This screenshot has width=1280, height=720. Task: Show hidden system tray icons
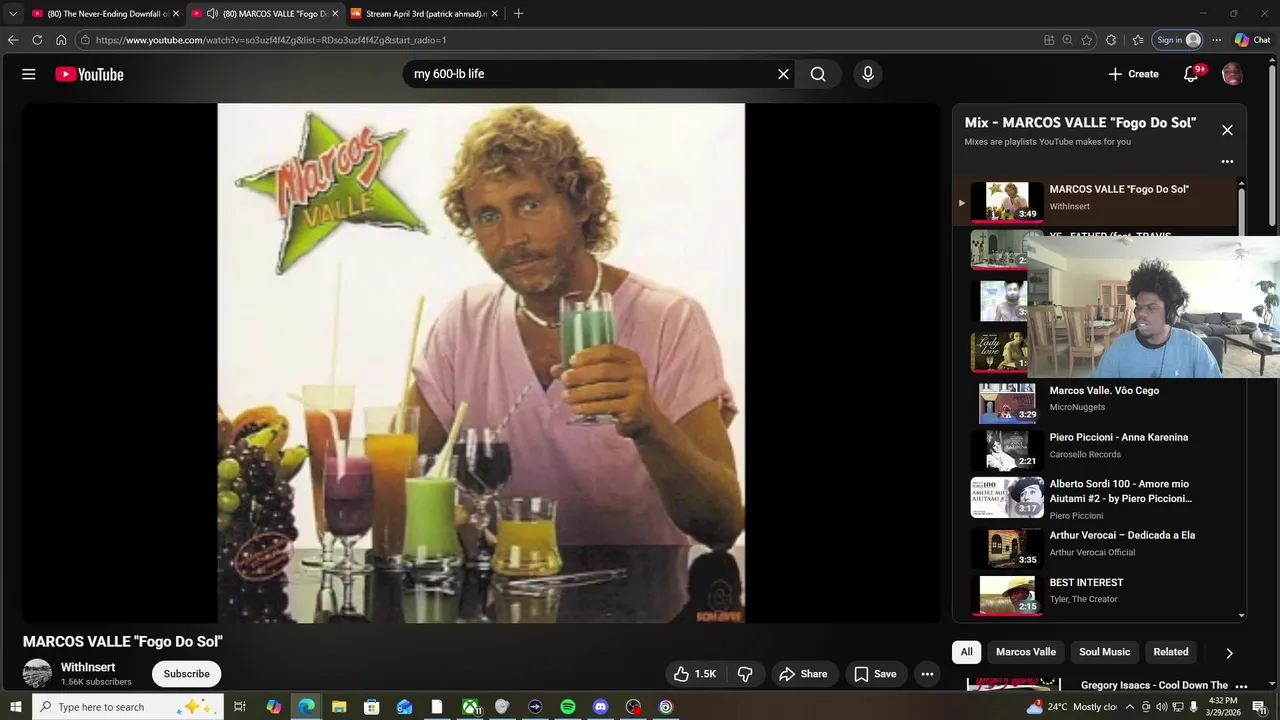click(1130, 707)
